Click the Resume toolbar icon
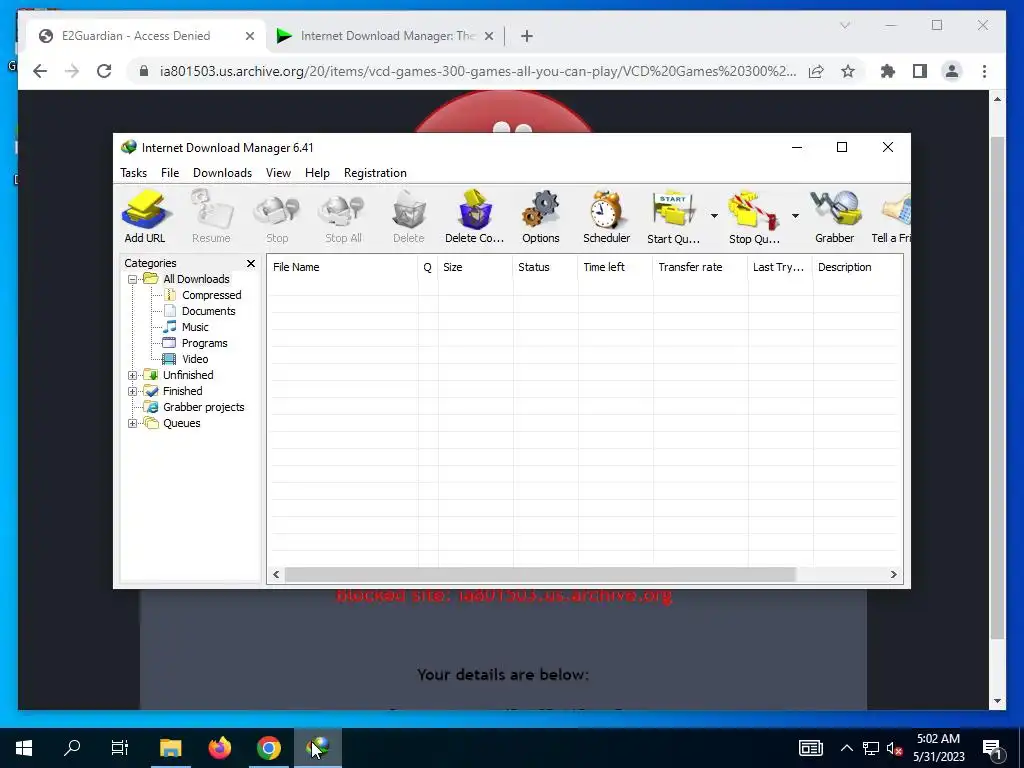Viewport: 1024px width, 768px height. click(x=211, y=217)
